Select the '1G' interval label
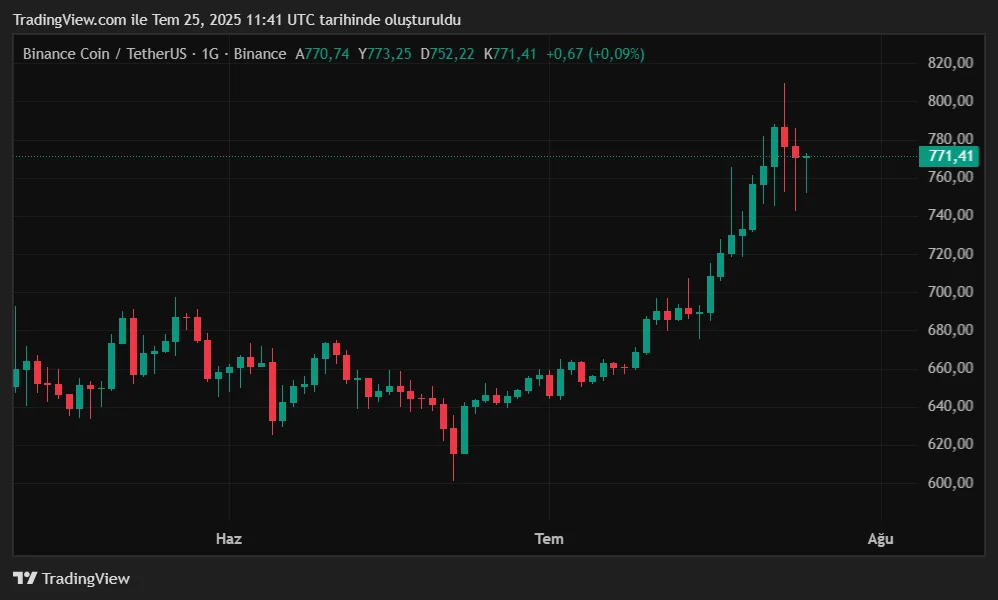The image size is (998, 600). (x=210, y=54)
